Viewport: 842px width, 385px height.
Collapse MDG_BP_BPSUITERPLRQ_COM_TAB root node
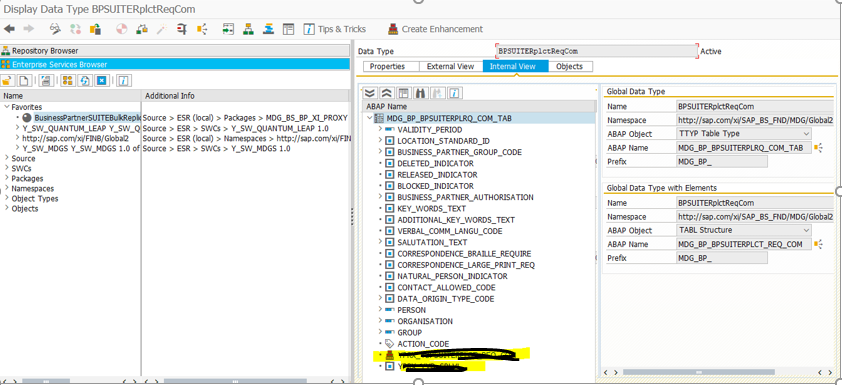pyautogui.click(x=369, y=118)
